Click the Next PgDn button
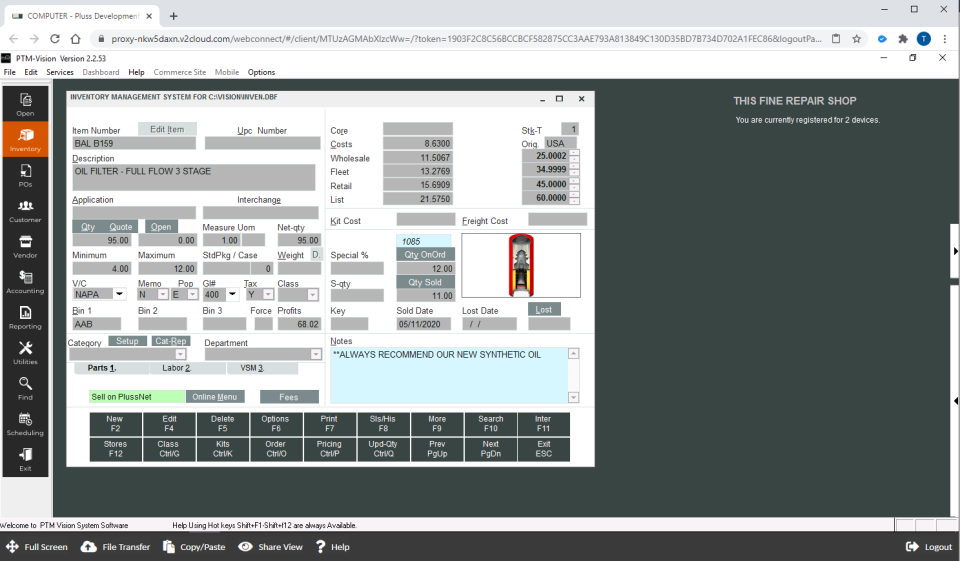This screenshot has width=960, height=561. coord(490,449)
